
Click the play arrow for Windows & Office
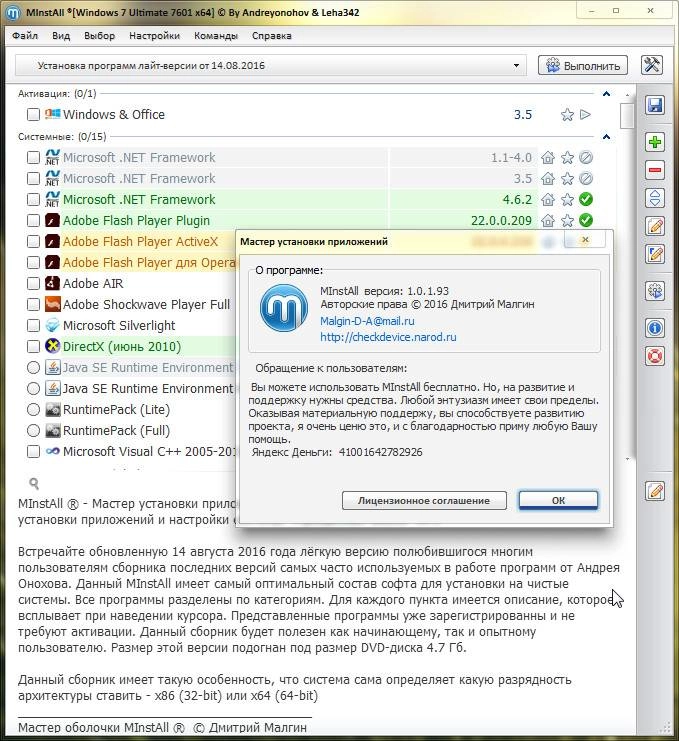pyautogui.click(x=585, y=114)
